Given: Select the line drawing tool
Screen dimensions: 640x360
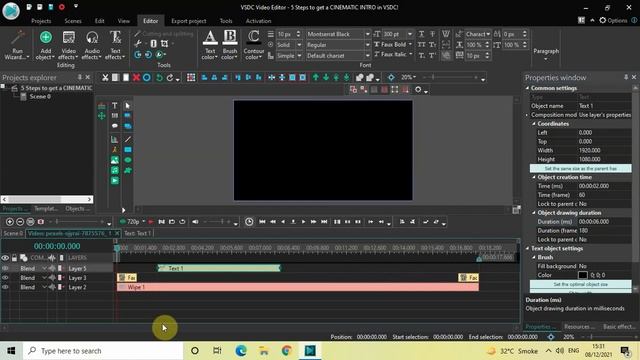Looking at the screenshot, I should point(128,139).
